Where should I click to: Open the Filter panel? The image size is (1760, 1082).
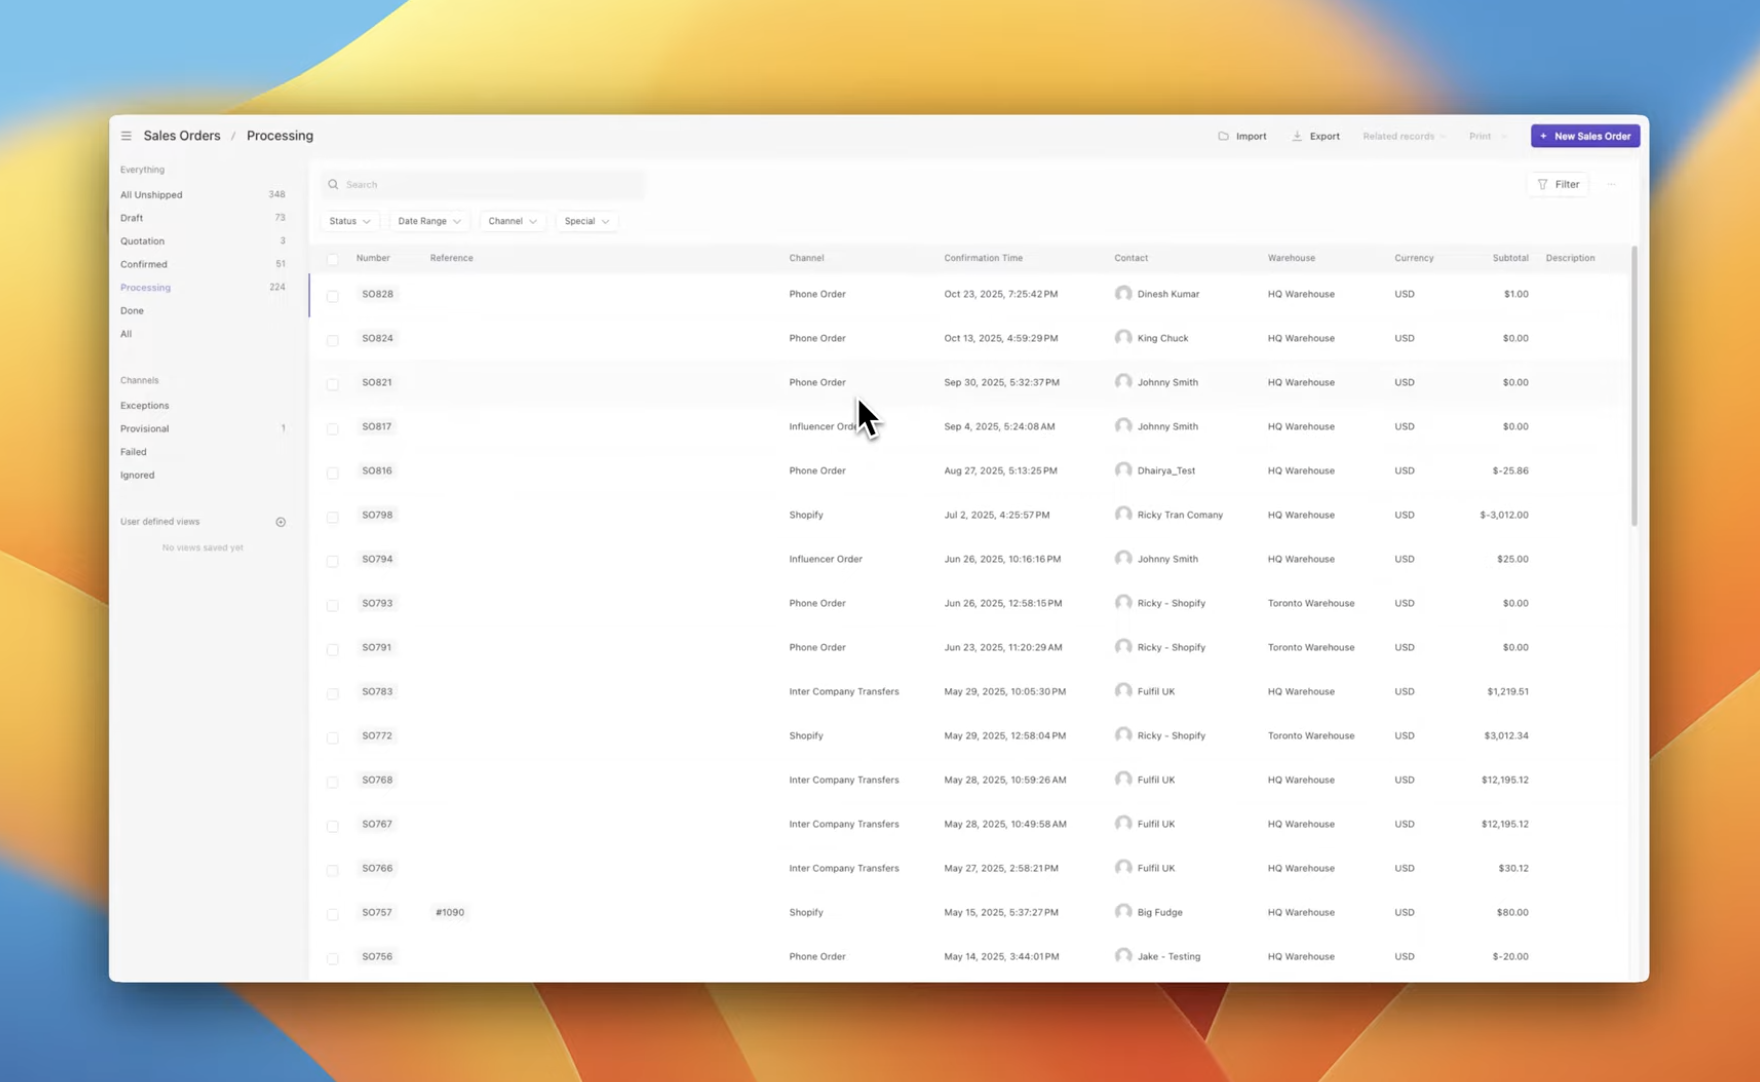tap(1558, 184)
